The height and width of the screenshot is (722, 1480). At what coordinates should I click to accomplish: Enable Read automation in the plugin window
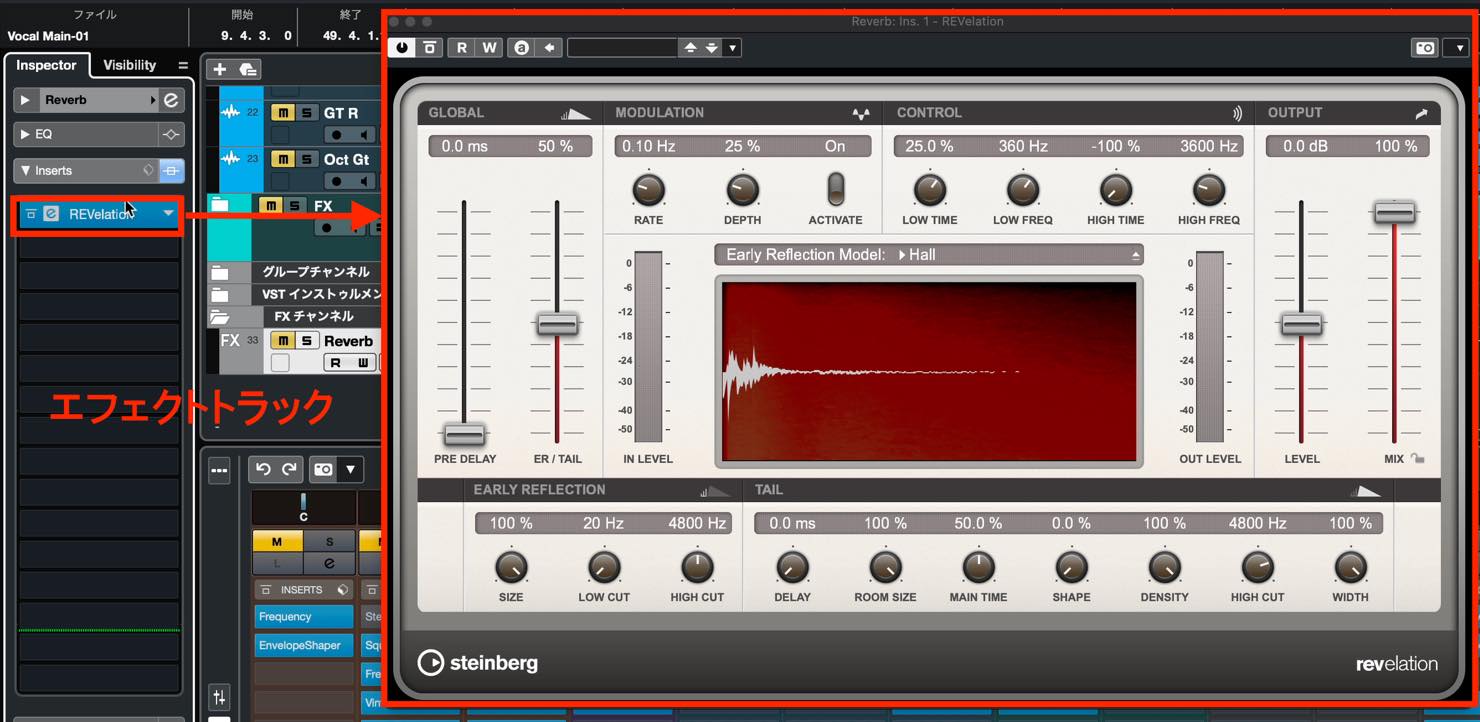pyautogui.click(x=462, y=47)
